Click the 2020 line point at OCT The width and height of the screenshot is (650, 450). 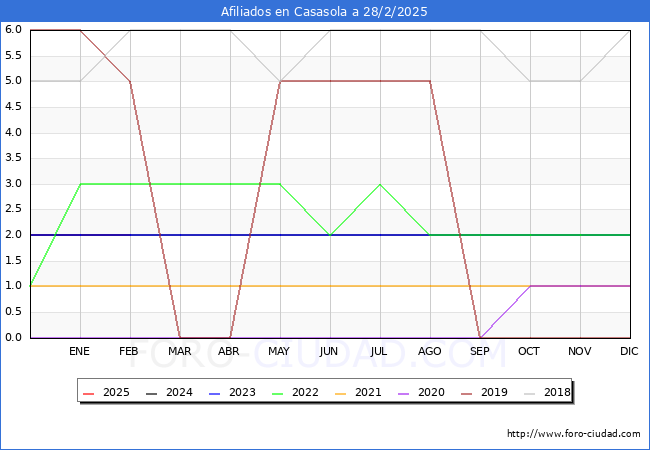[x=530, y=286]
